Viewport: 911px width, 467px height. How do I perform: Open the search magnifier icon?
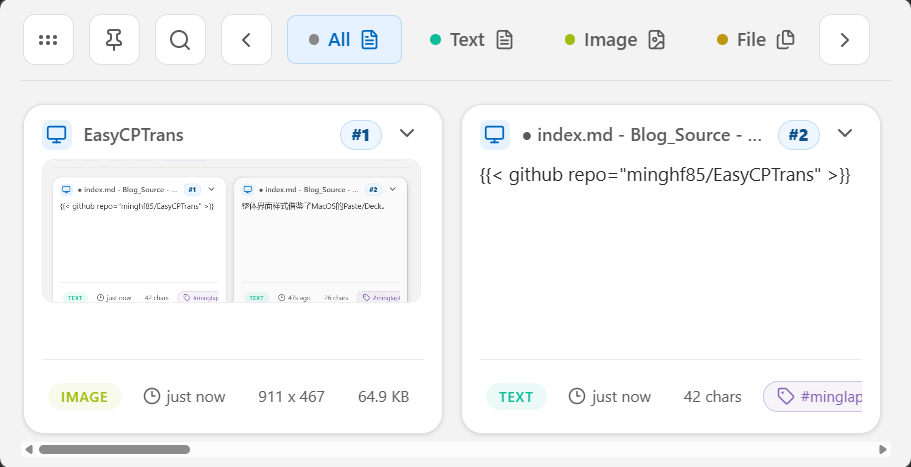click(180, 39)
